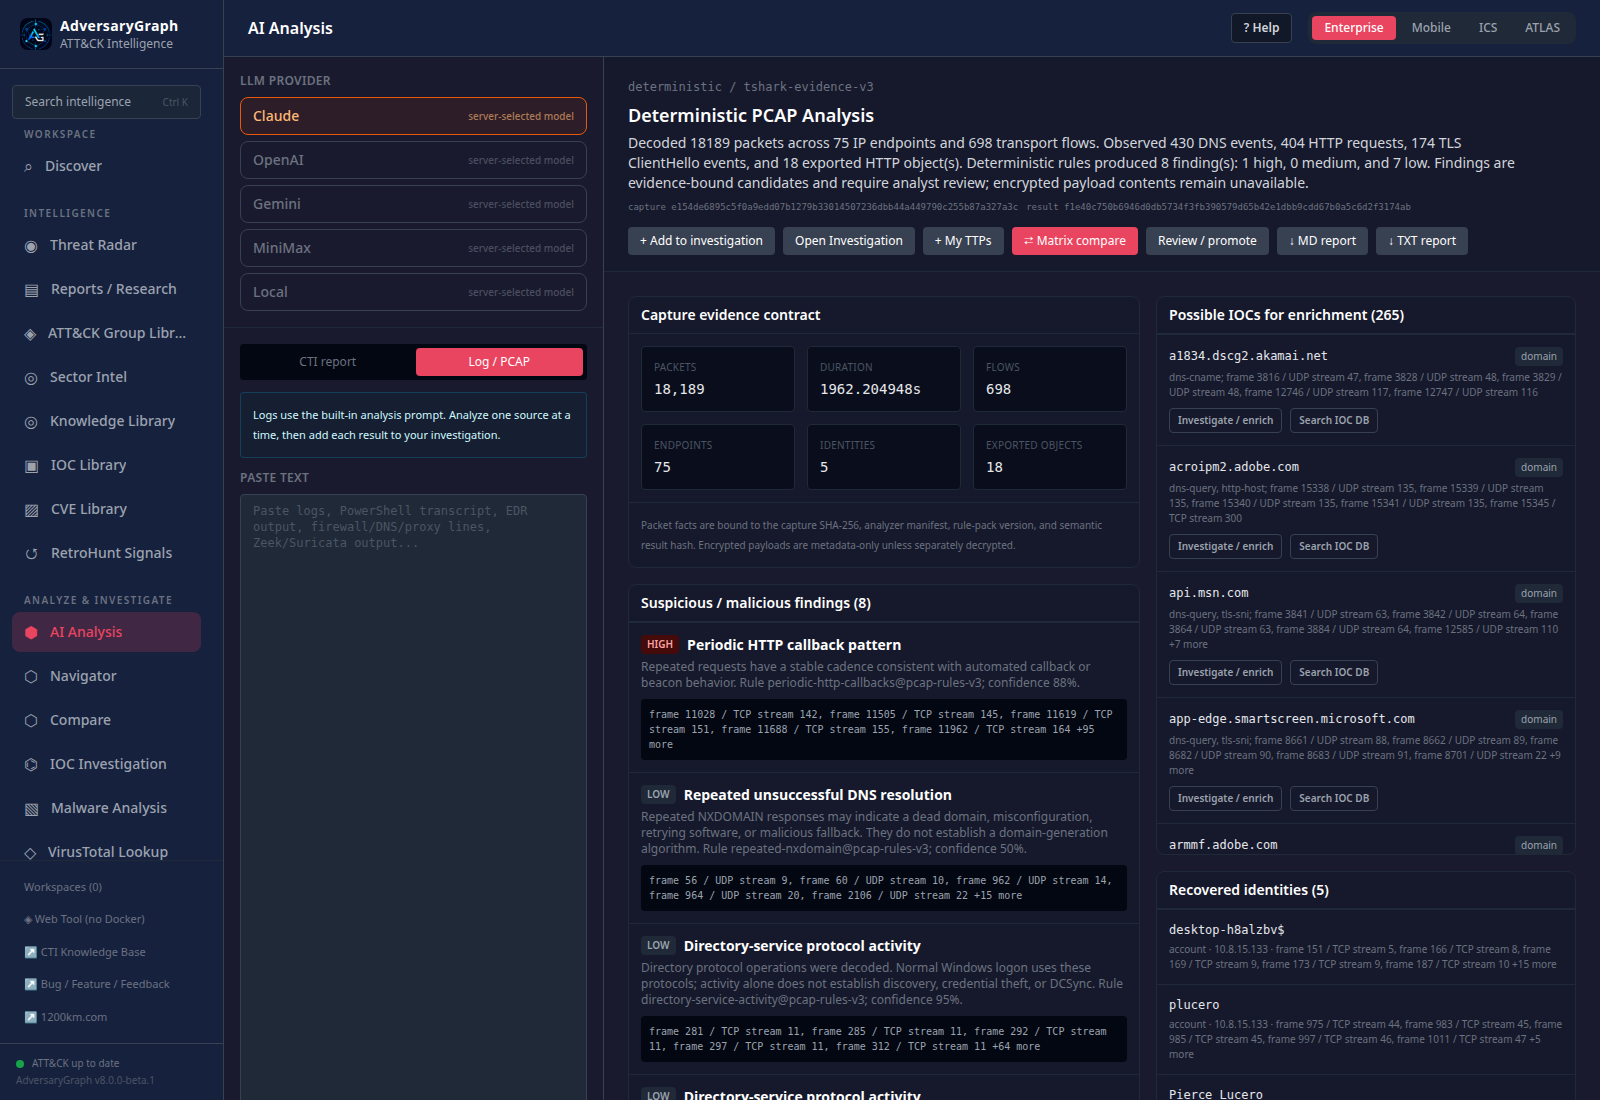Download the TXT report

pos(1422,241)
